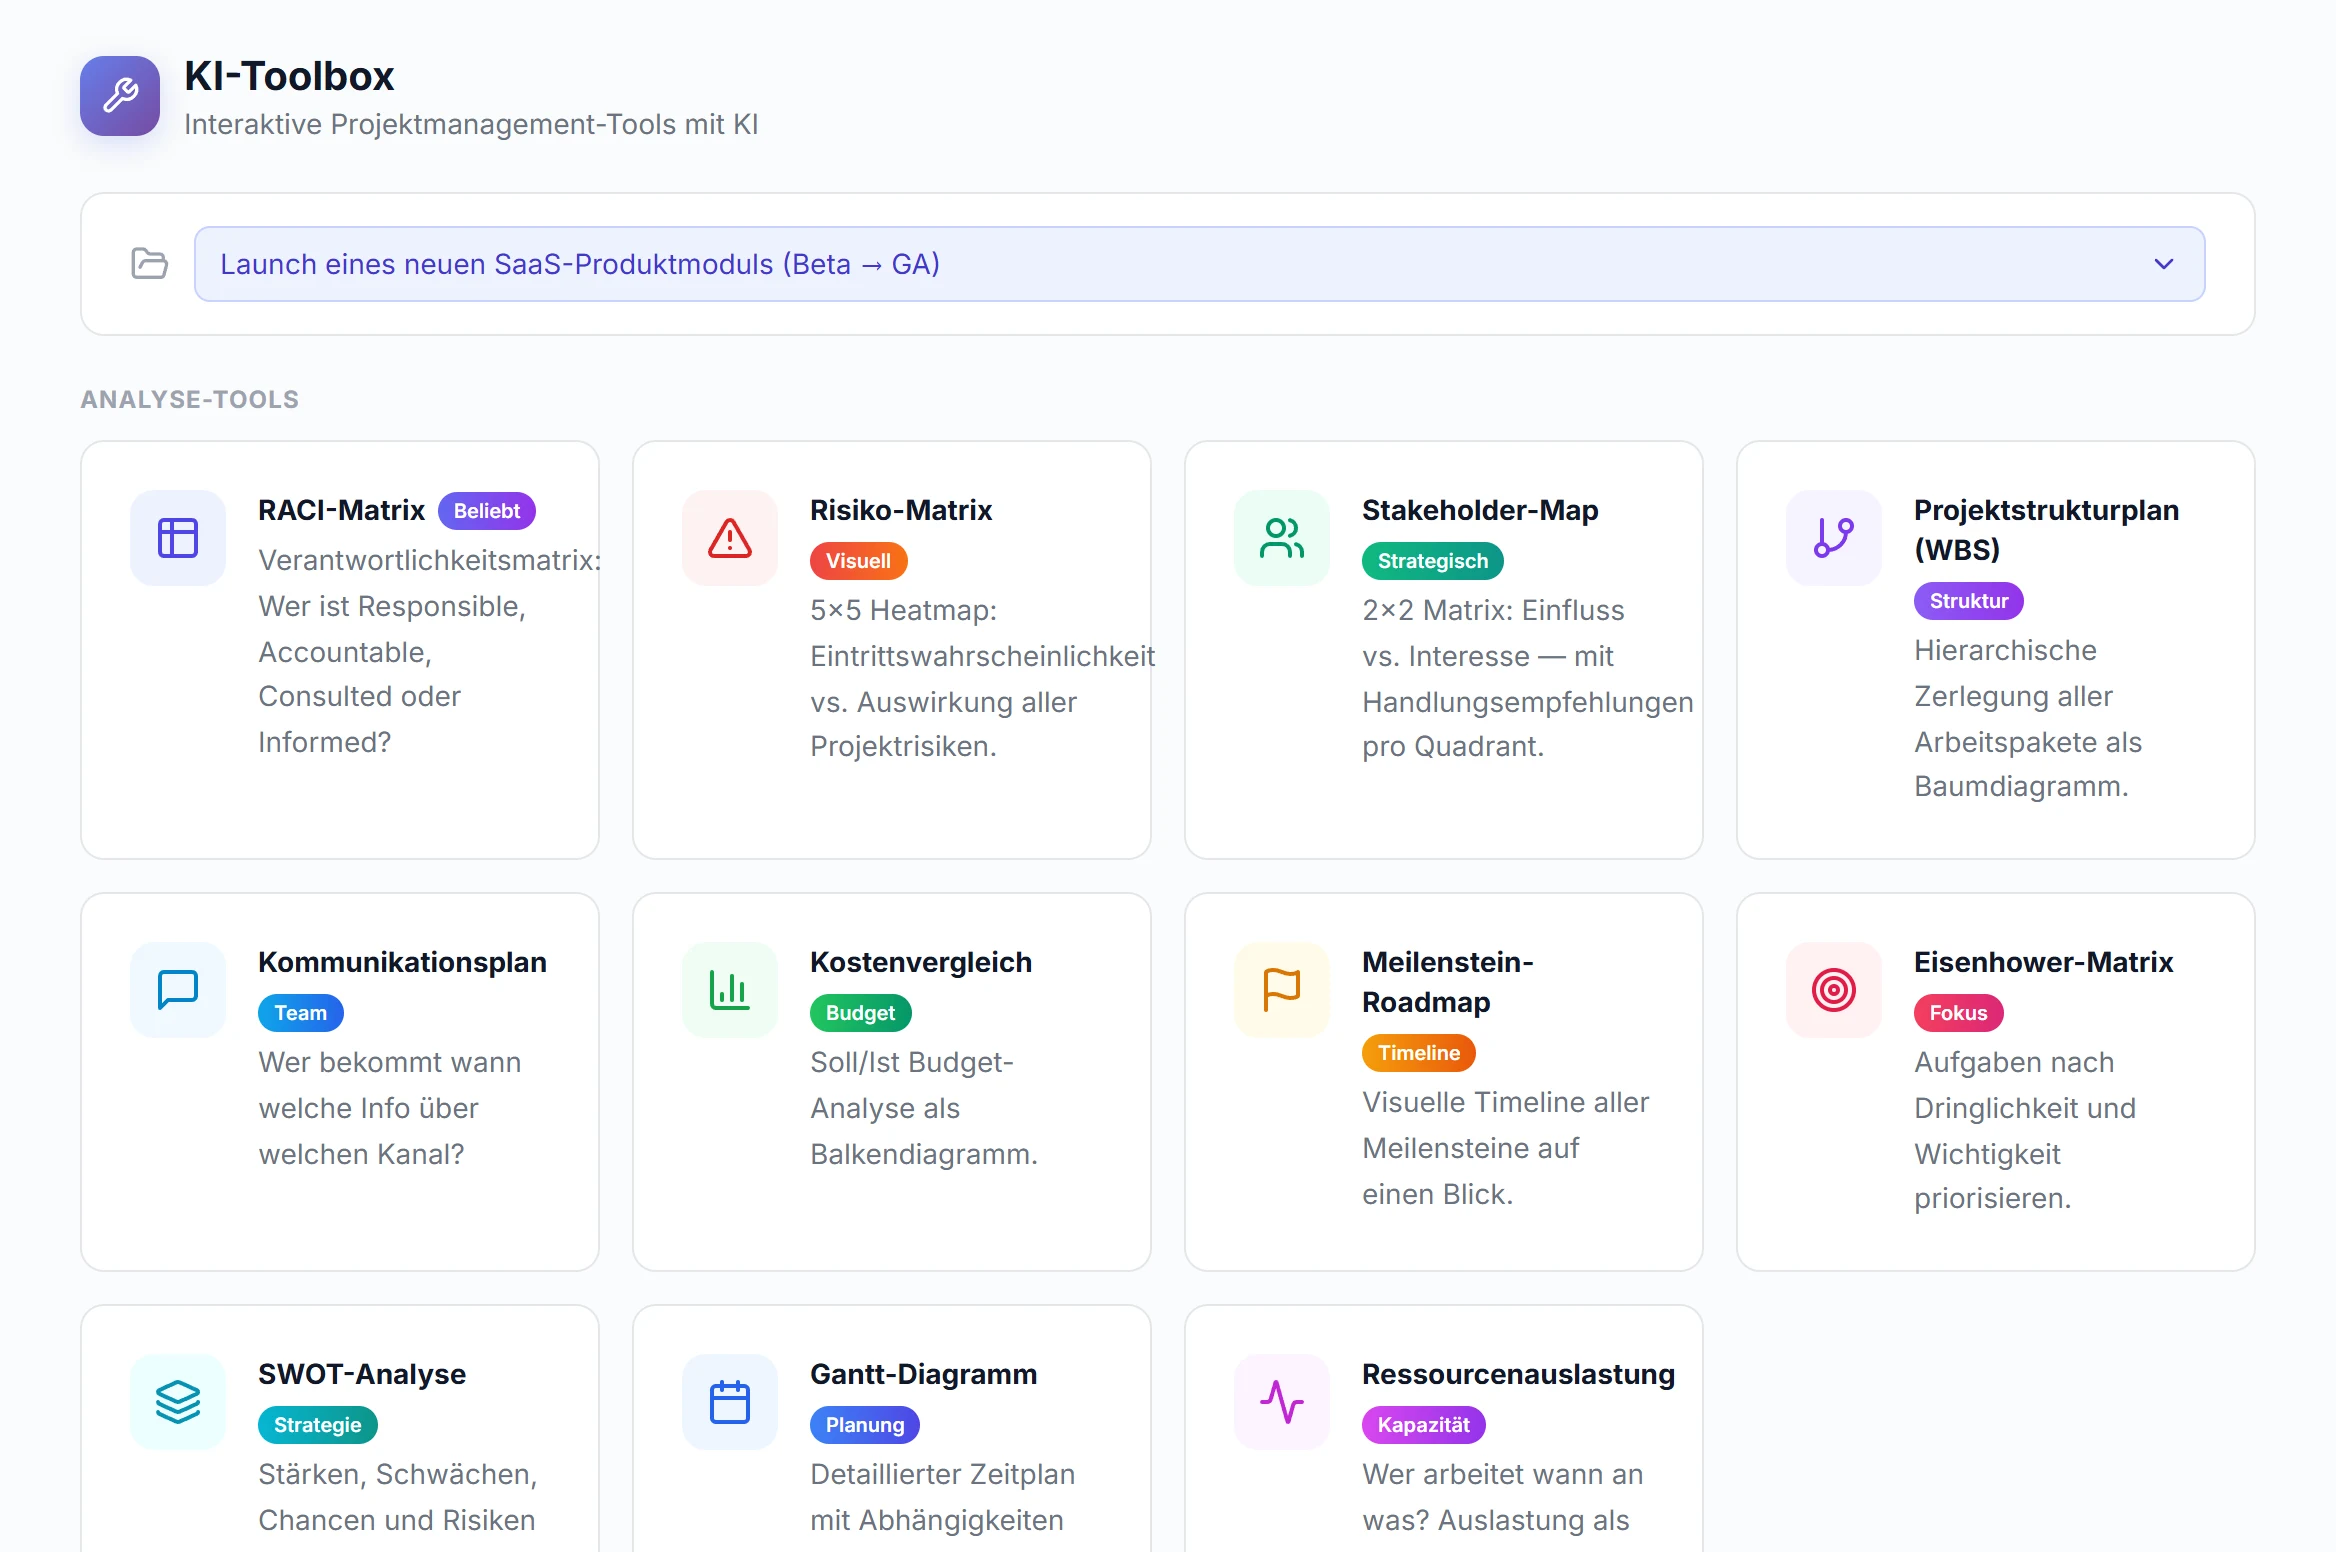This screenshot has height=1552, width=2336.
Task: Click the ANALYSE-TOOLS section heading
Action: [189, 399]
